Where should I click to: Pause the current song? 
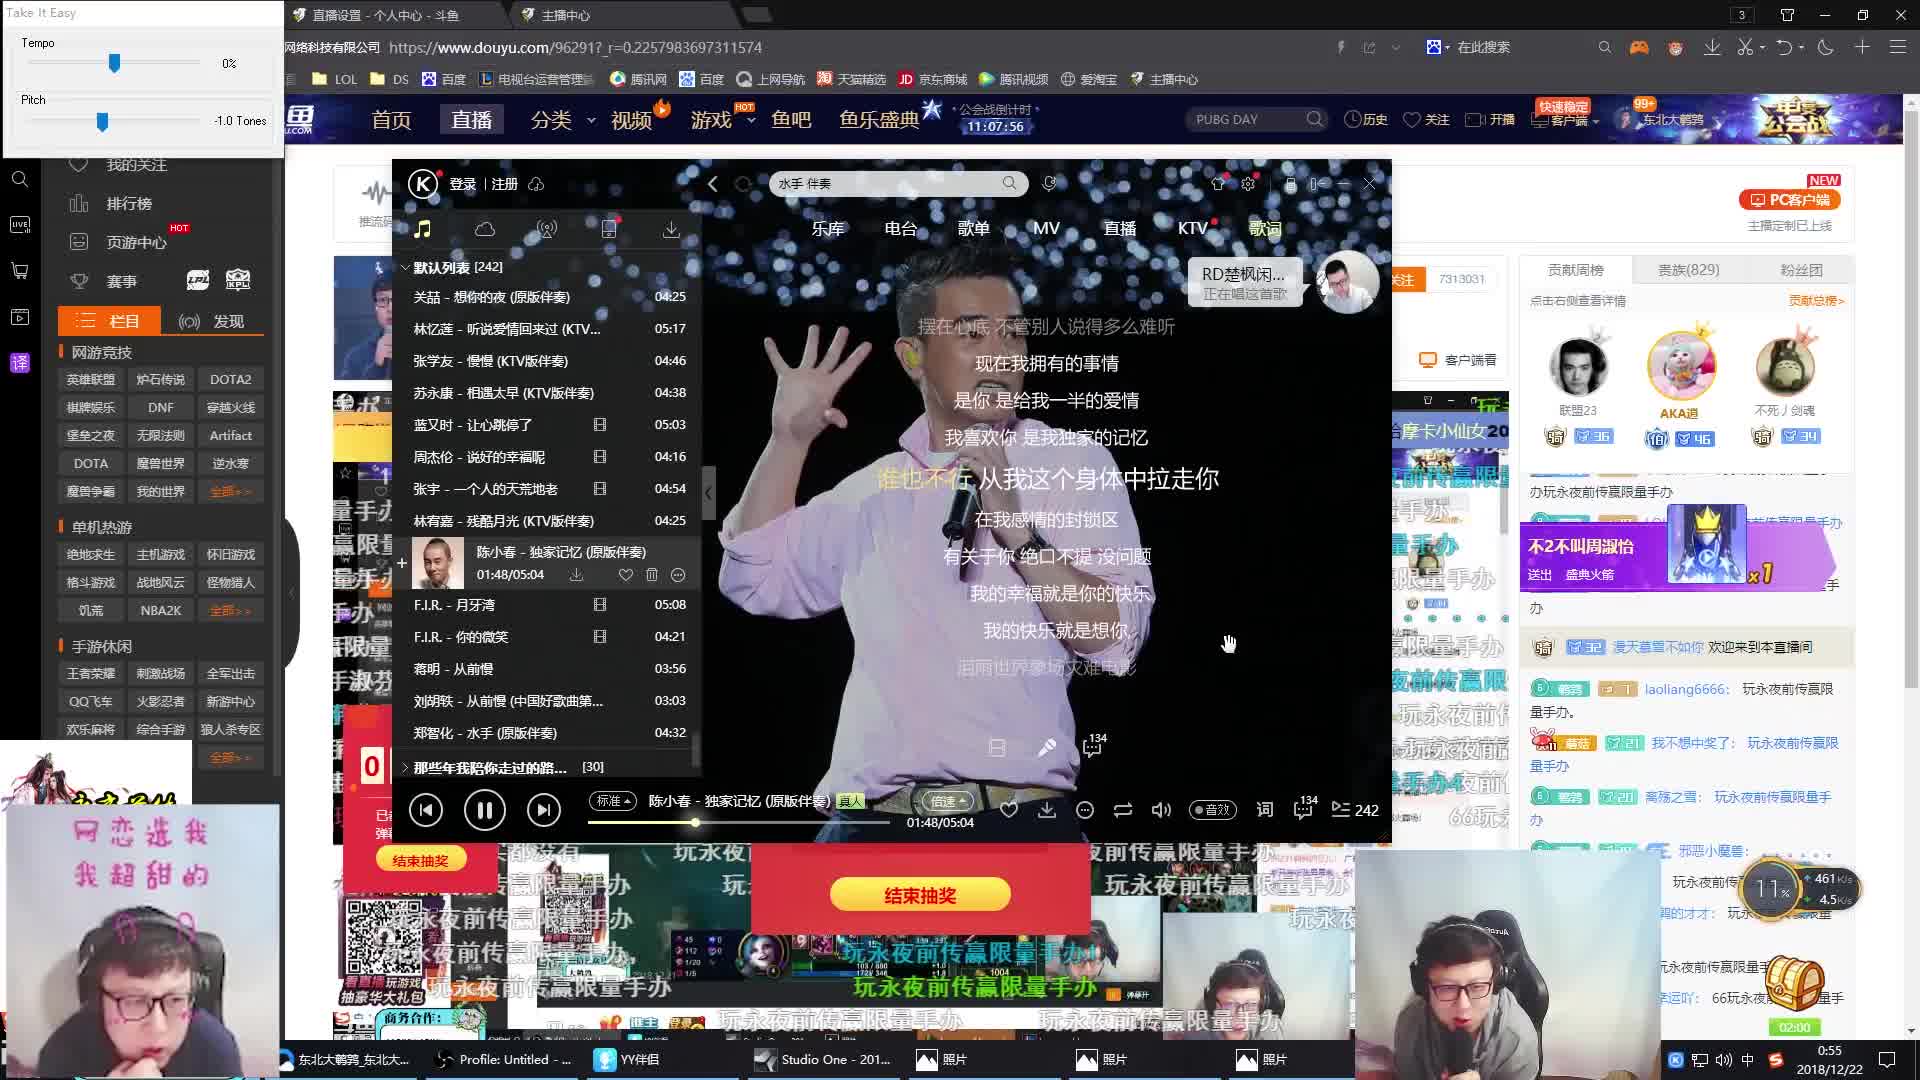pyautogui.click(x=485, y=810)
